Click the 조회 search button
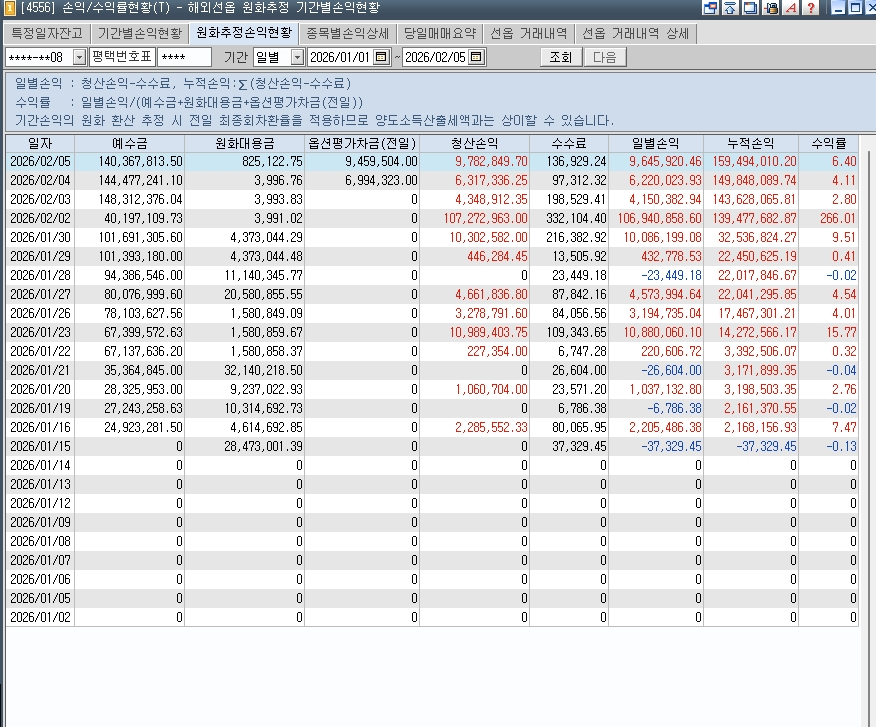This screenshot has width=876, height=727. pos(561,57)
